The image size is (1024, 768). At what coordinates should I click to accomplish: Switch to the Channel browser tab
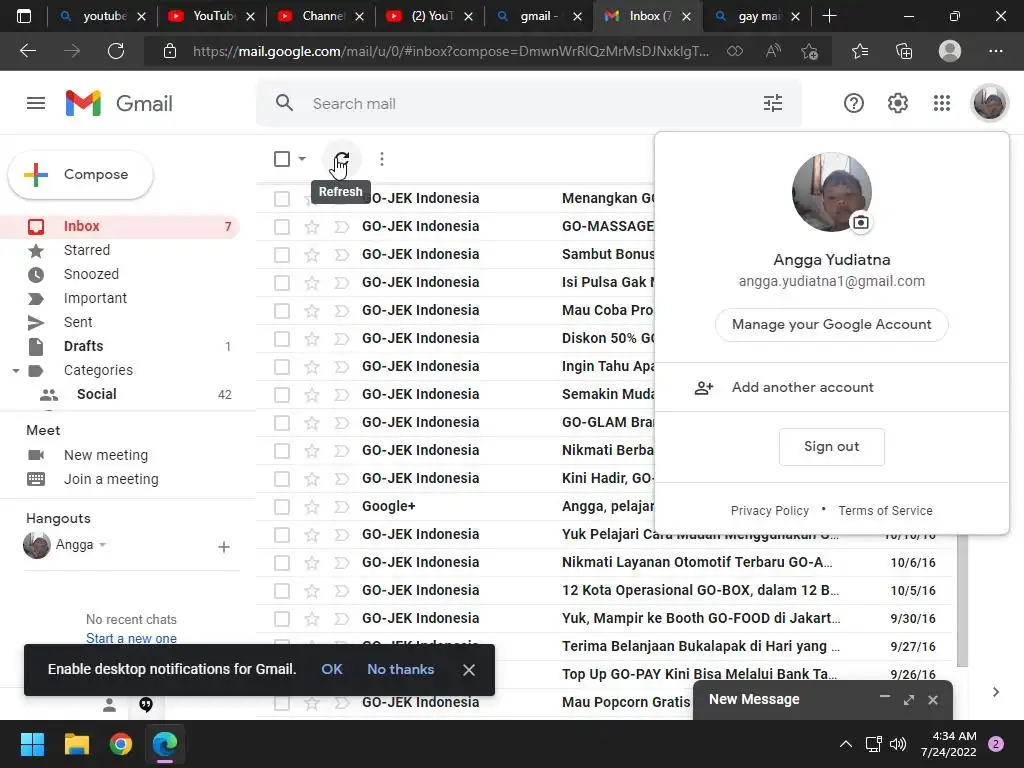[319, 16]
